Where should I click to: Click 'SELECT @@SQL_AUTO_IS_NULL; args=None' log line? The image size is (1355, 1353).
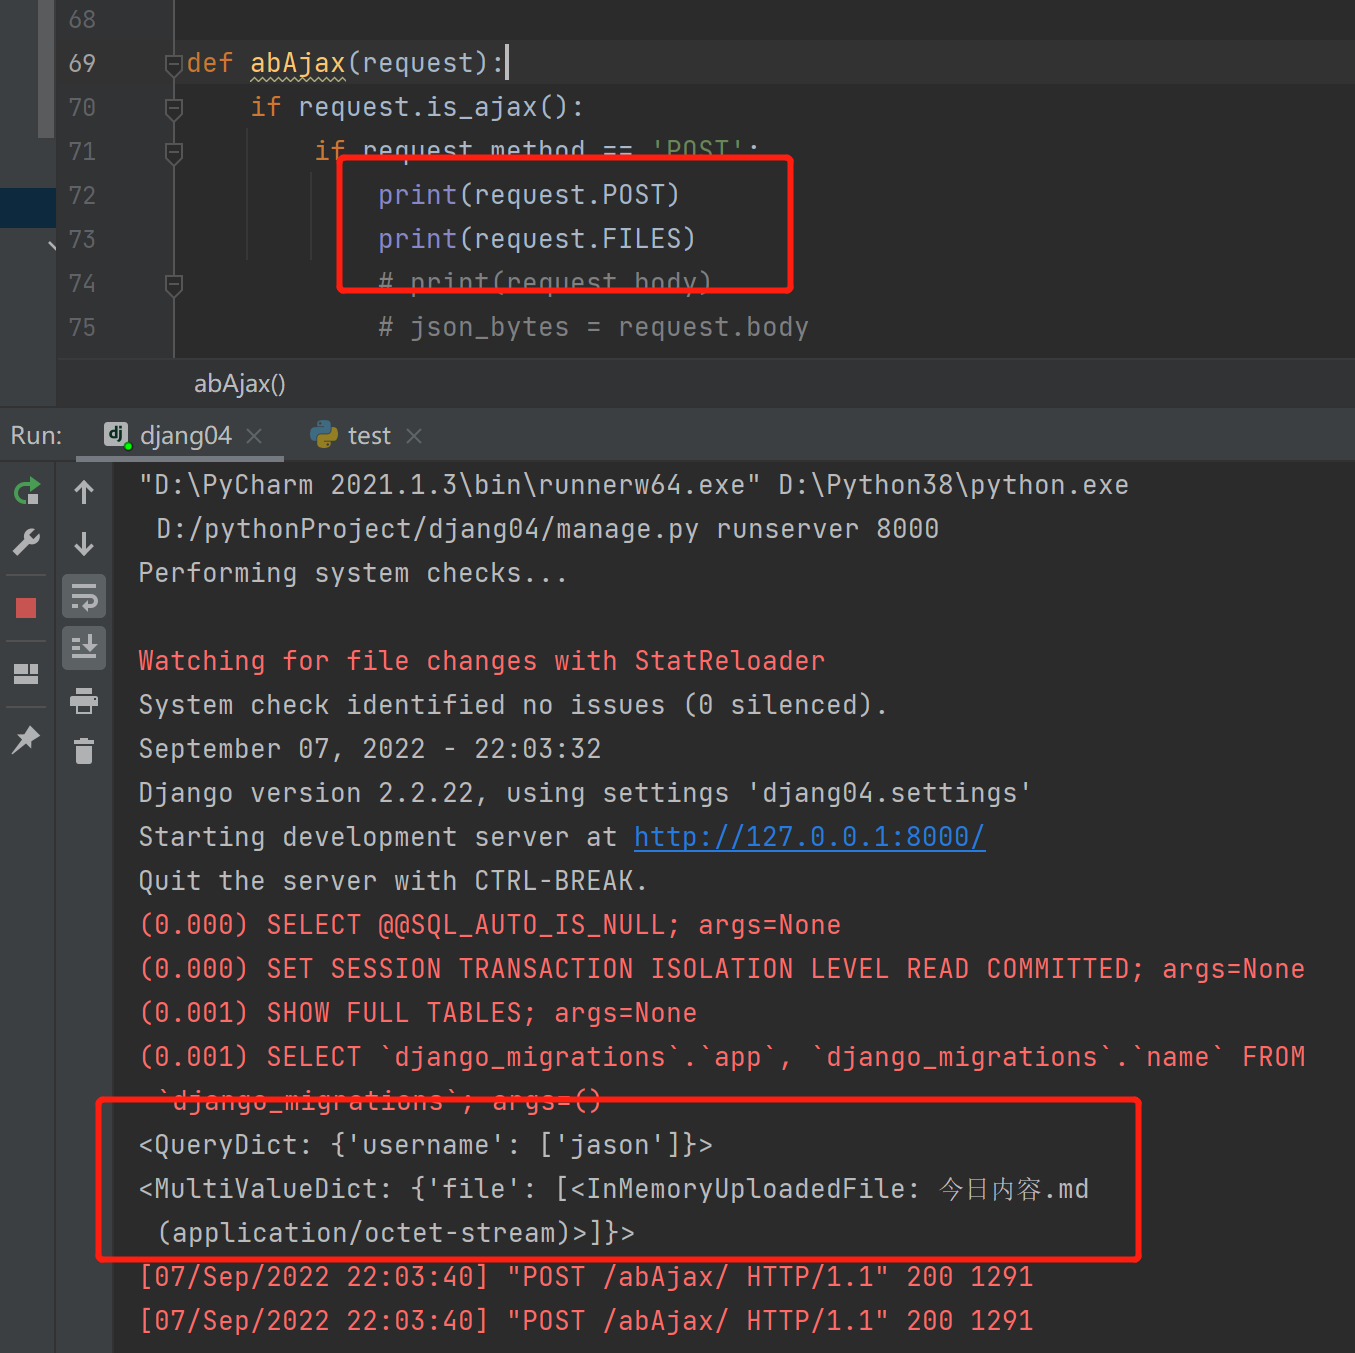(490, 925)
